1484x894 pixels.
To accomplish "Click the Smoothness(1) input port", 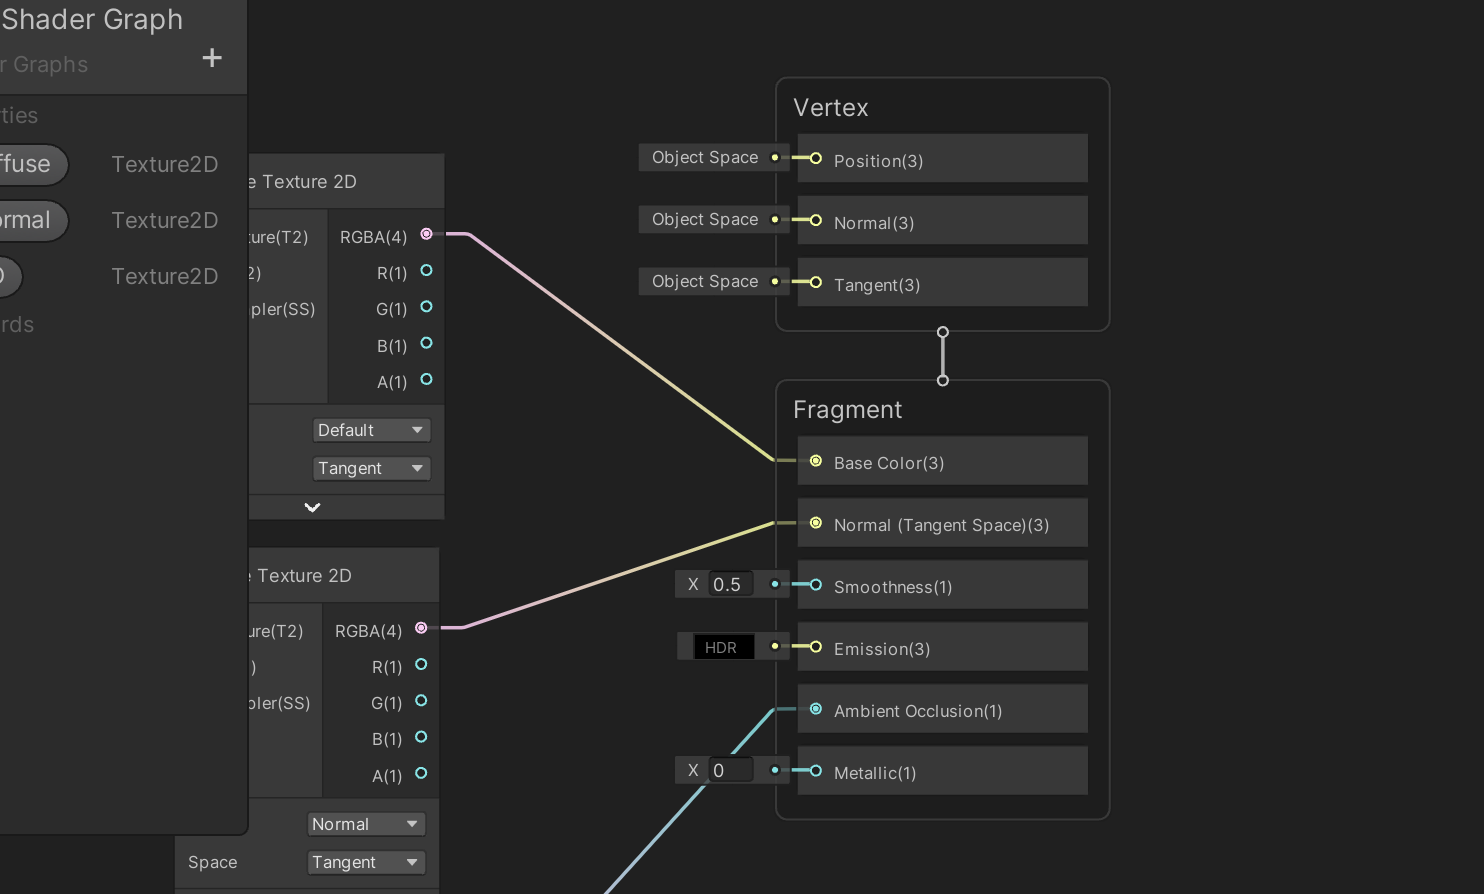I will click(x=816, y=585).
